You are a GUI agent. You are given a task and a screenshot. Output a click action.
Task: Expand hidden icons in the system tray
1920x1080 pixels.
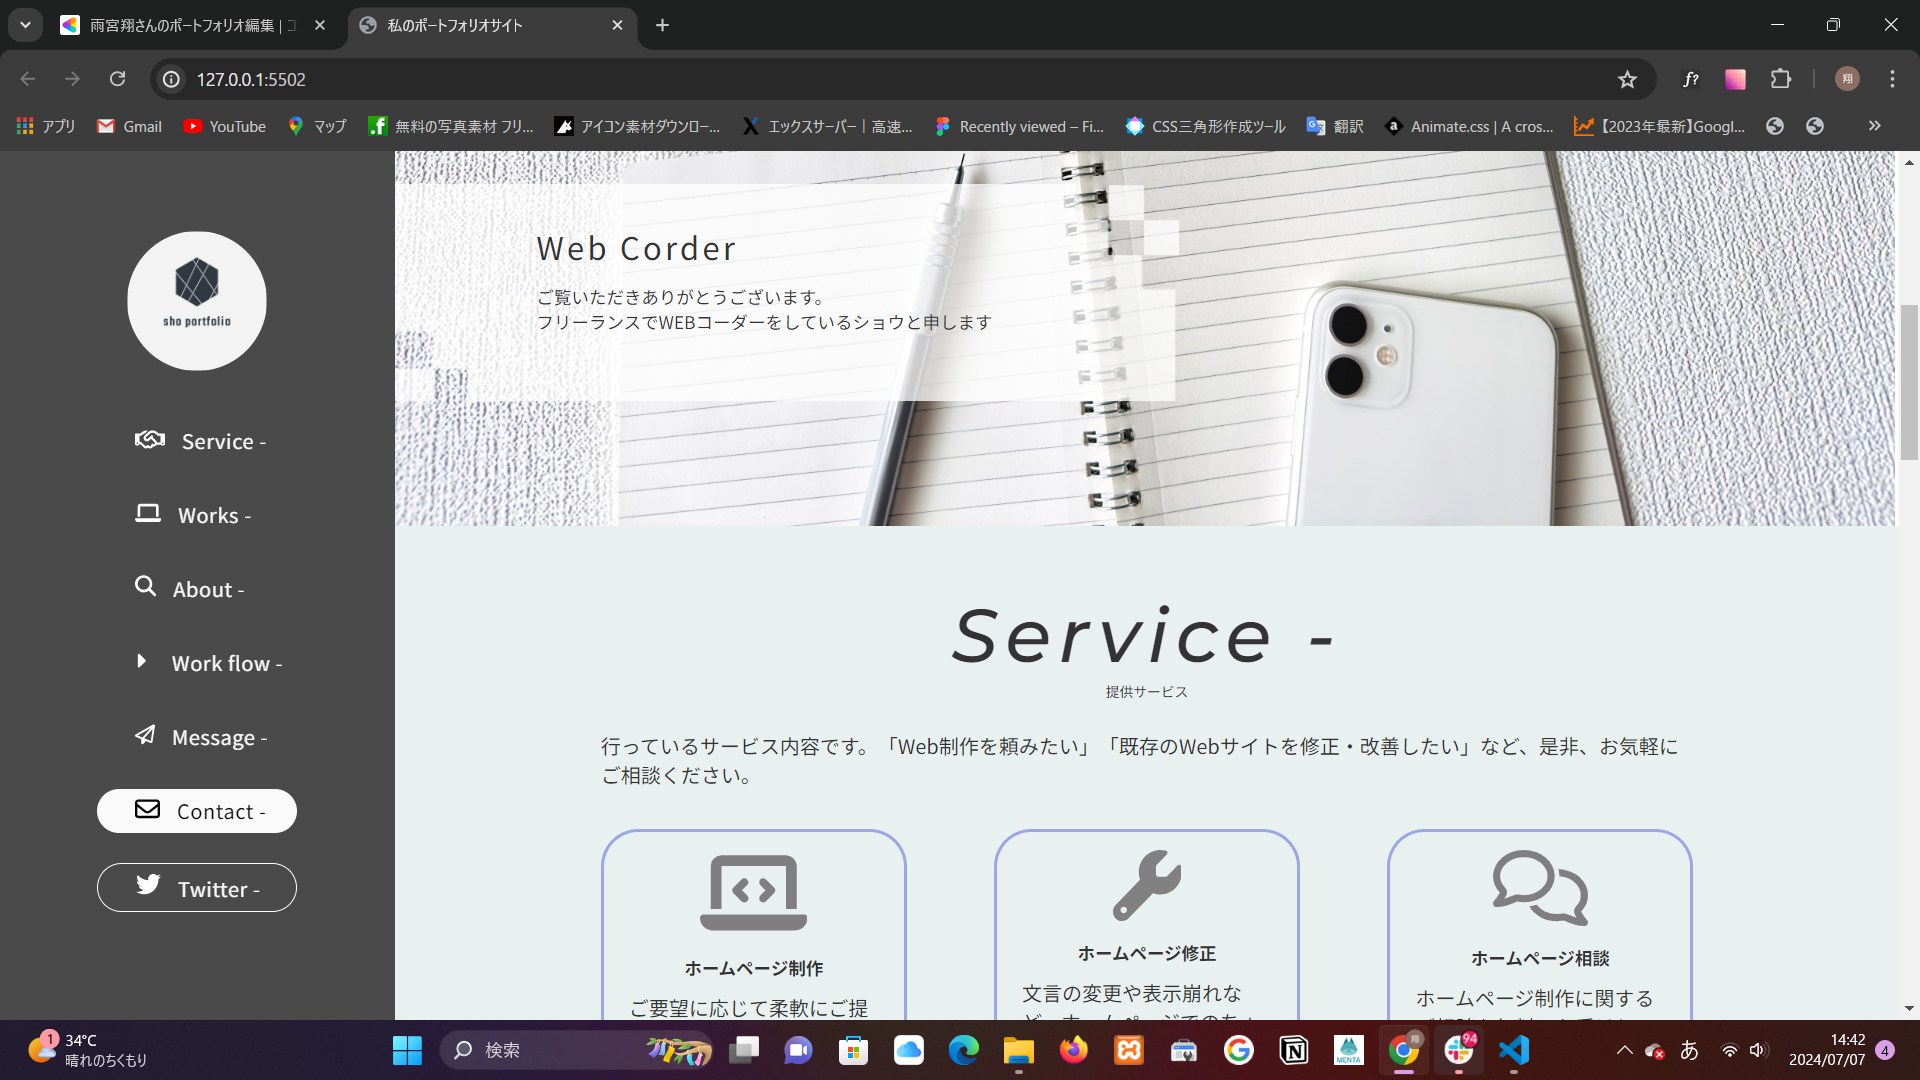point(1624,1051)
